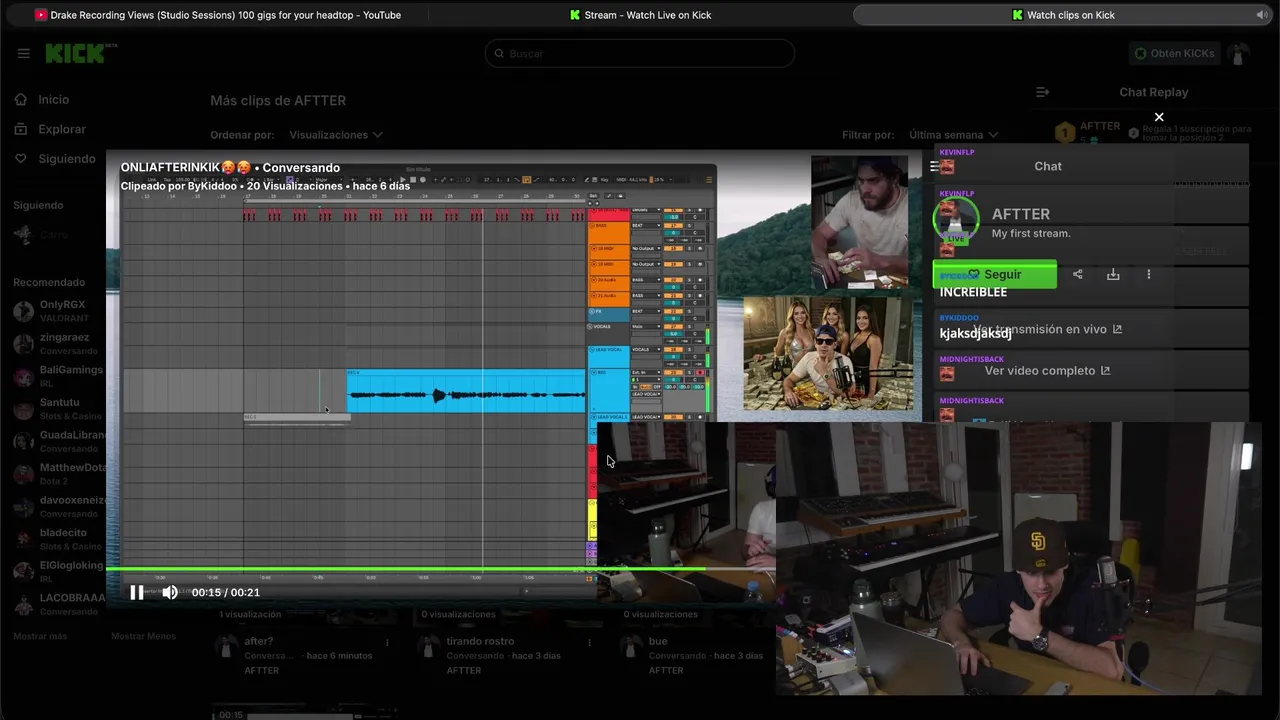Click the Home icon beside Inicio
1280x720 pixels.
(21, 100)
